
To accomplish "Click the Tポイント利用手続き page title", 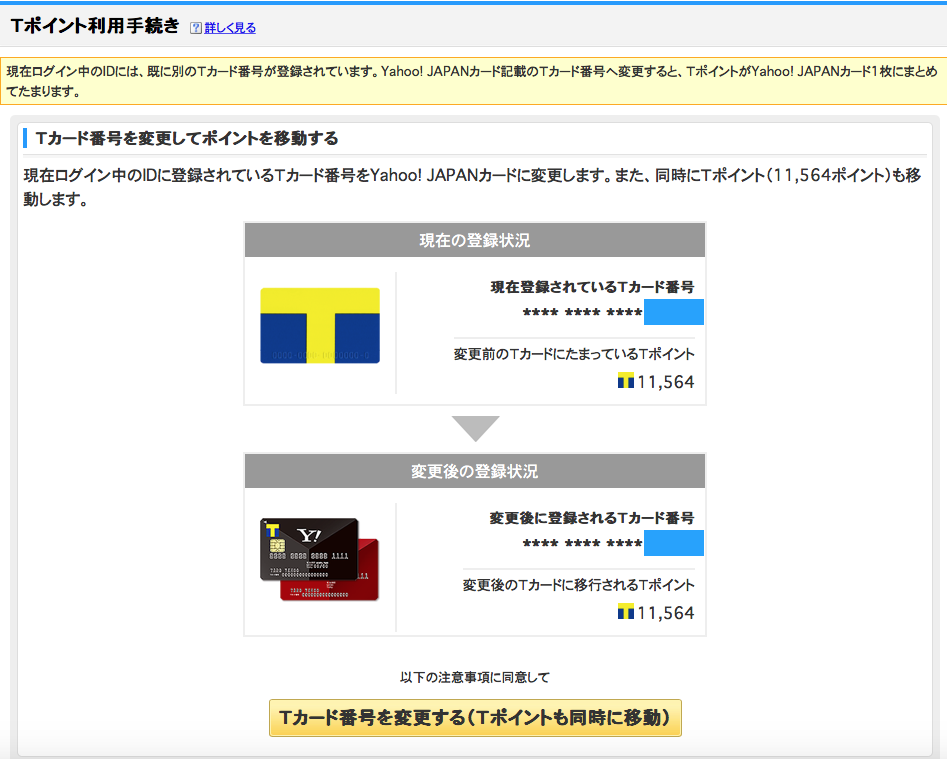I will (x=95, y=26).
